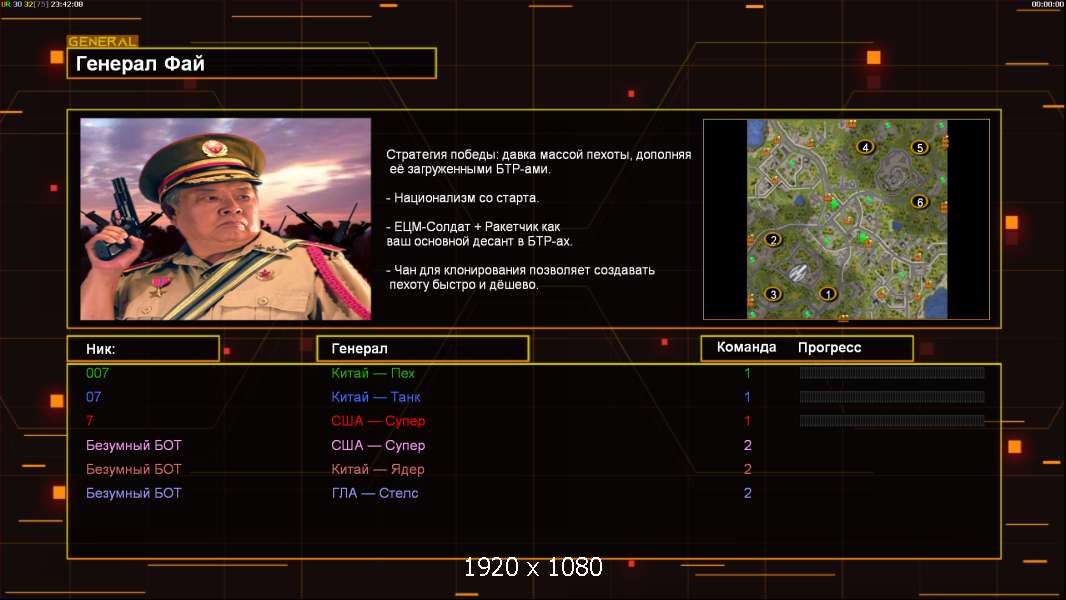The width and height of the screenshot is (1066, 600).
Task: Click General Fai's portrait image
Action: pos(226,219)
